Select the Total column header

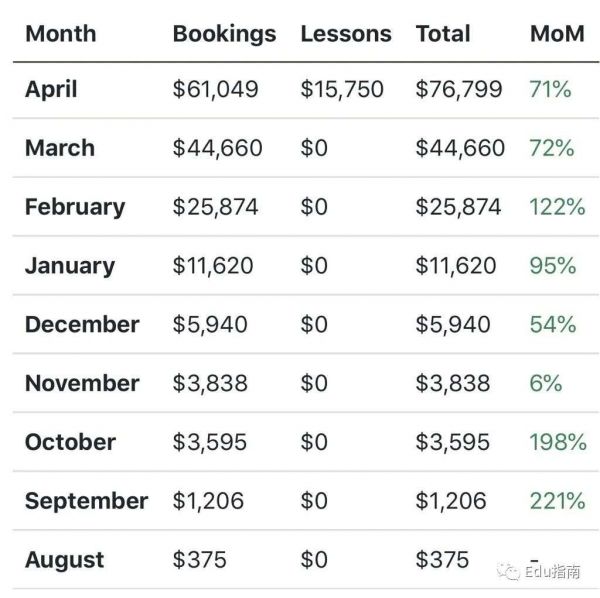pos(443,33)
